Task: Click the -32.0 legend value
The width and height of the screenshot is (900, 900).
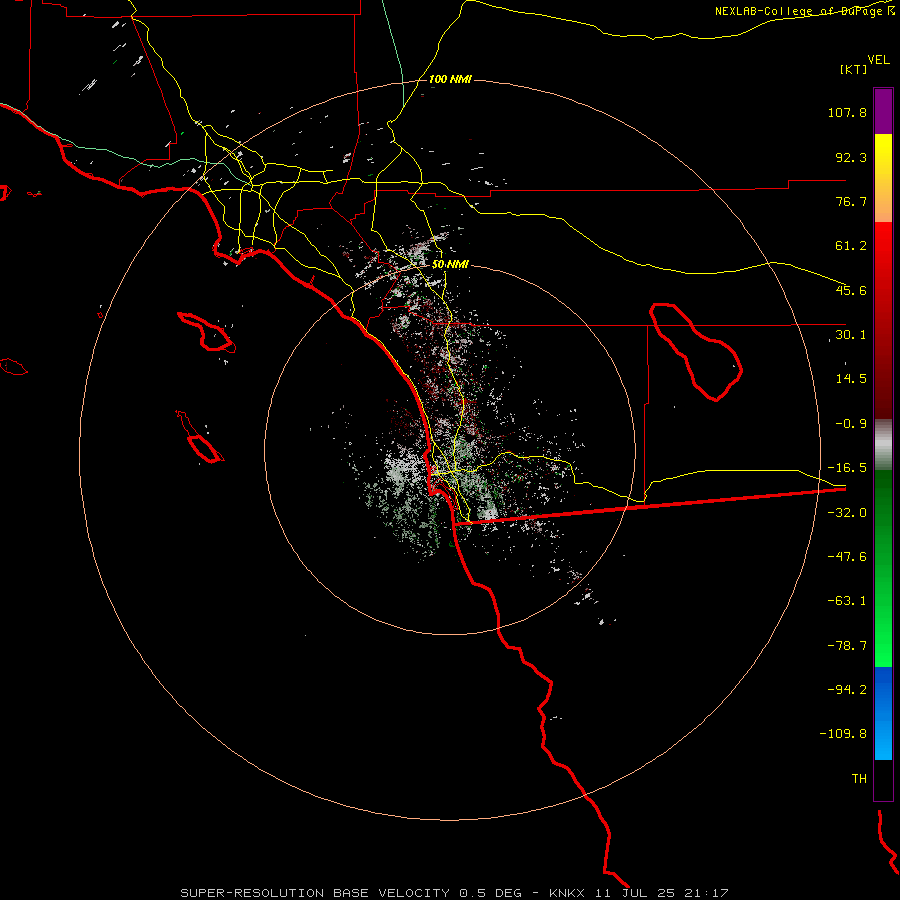Action: [847, 513]
